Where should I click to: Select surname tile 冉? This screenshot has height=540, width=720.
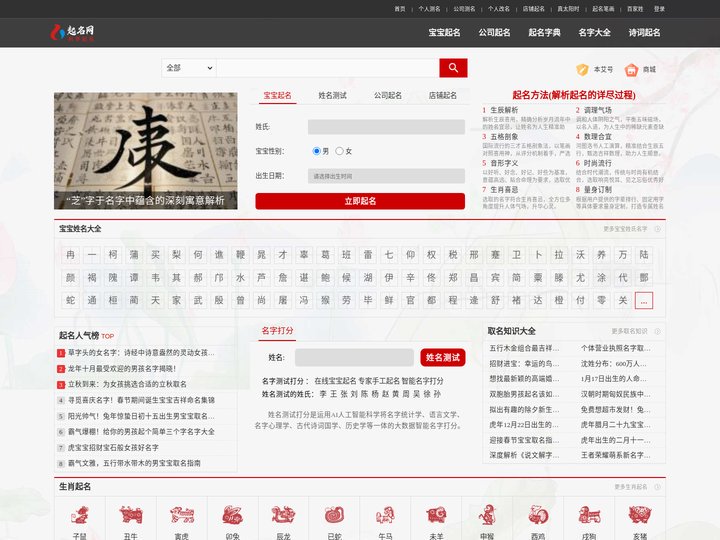70,255
